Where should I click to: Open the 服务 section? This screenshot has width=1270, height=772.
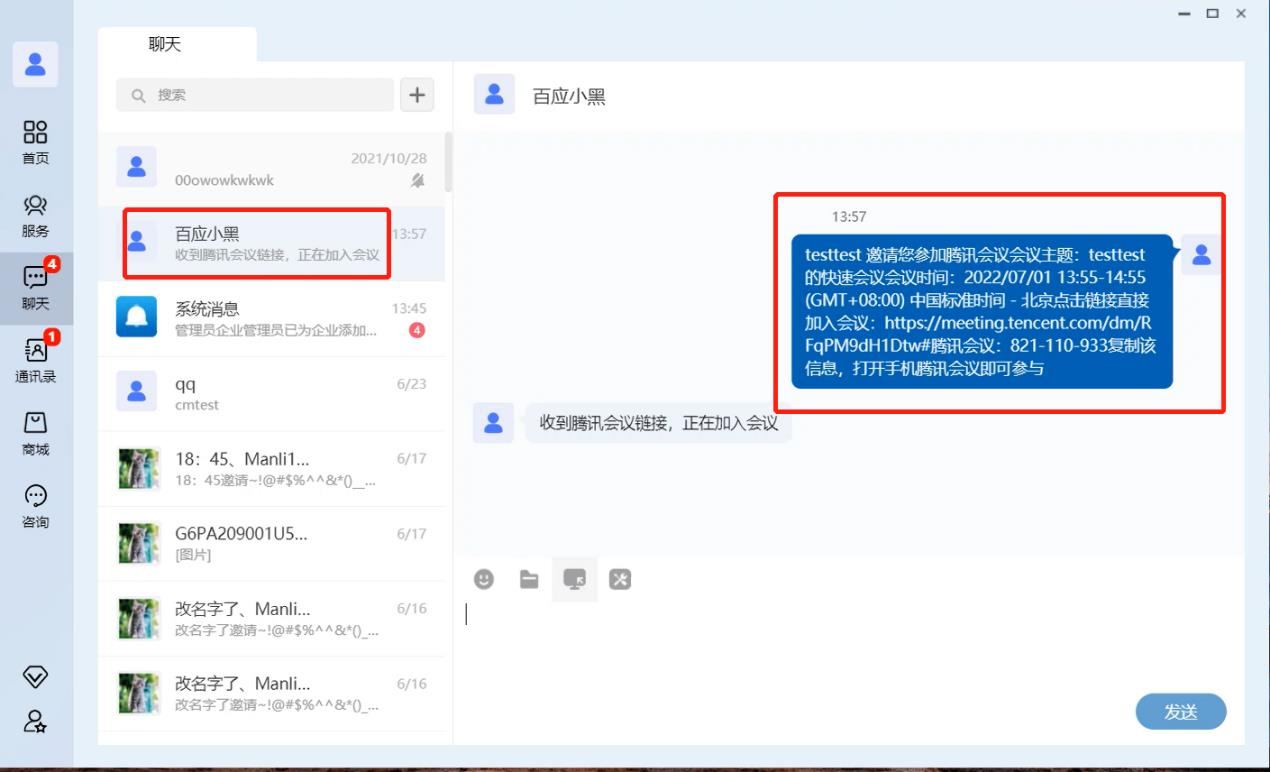point(35,216)
